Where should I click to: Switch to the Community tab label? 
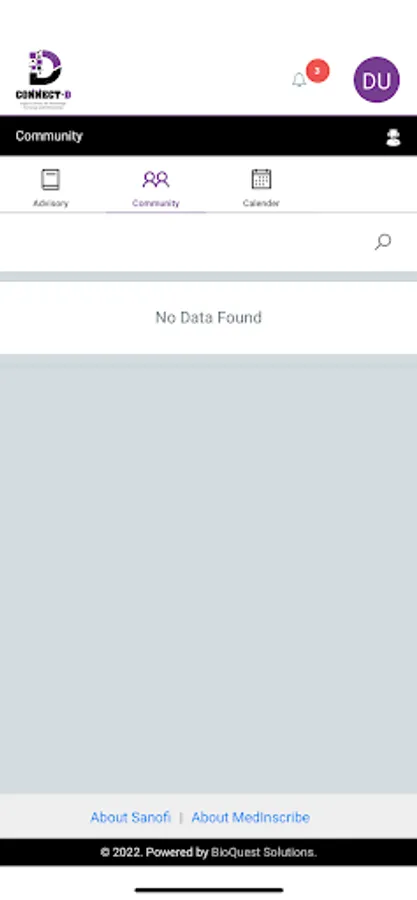155,203
